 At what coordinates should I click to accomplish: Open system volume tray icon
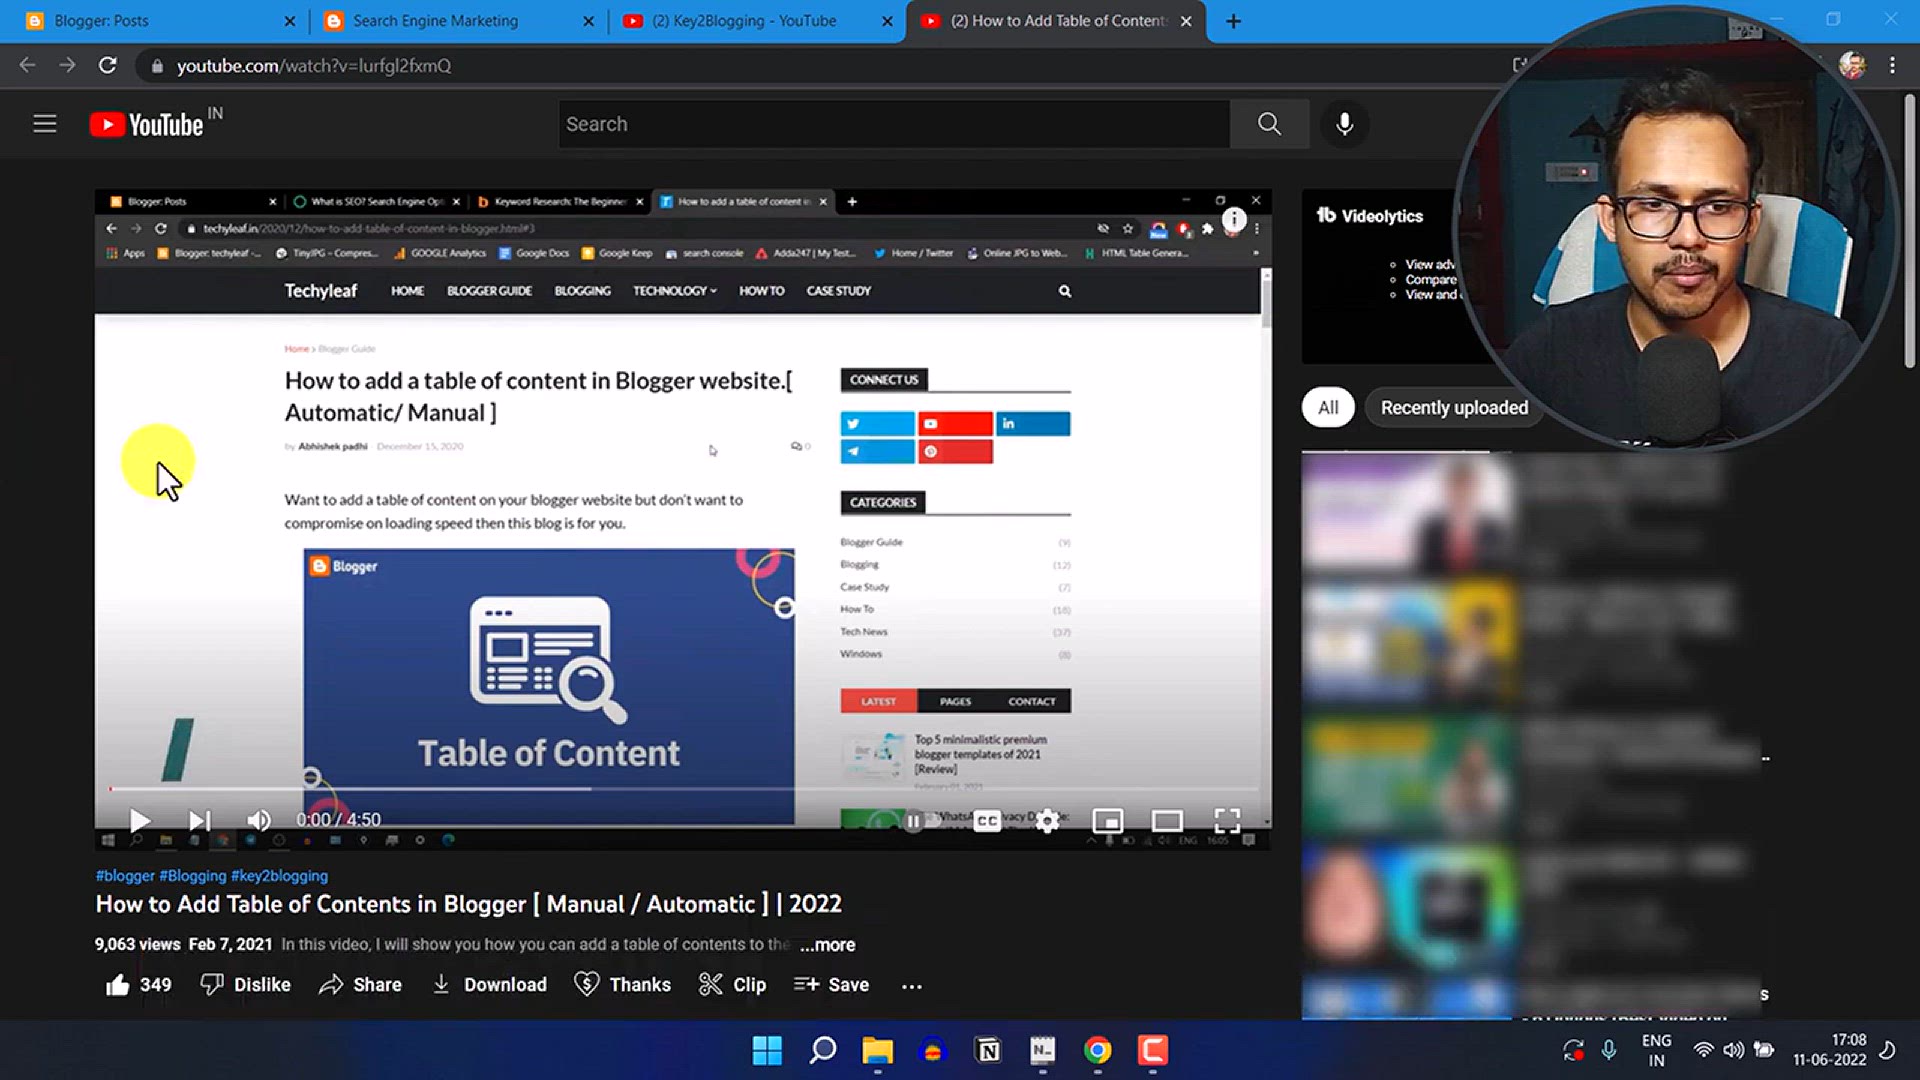pyautogui.click(x=1733, y=1050)
